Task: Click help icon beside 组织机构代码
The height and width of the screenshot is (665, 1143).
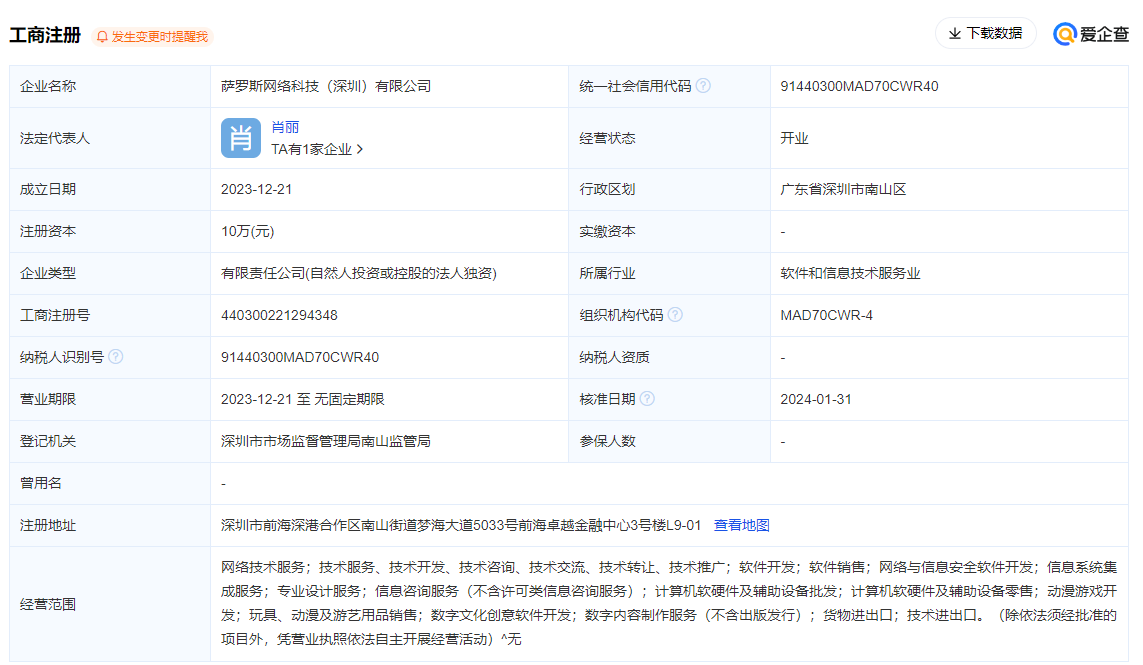Action: tap(675, 315)
